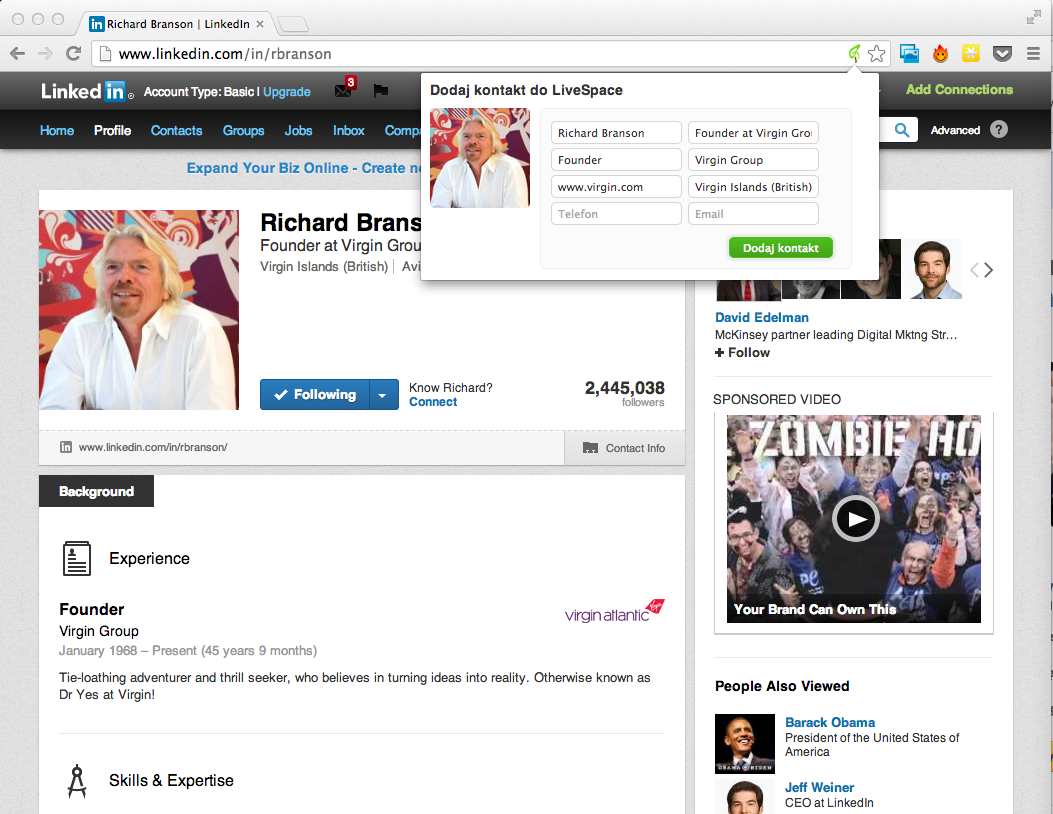Open the LinkedIn notifications flag icon
This screenshot has width=1053, height=814.
(381, 91)
